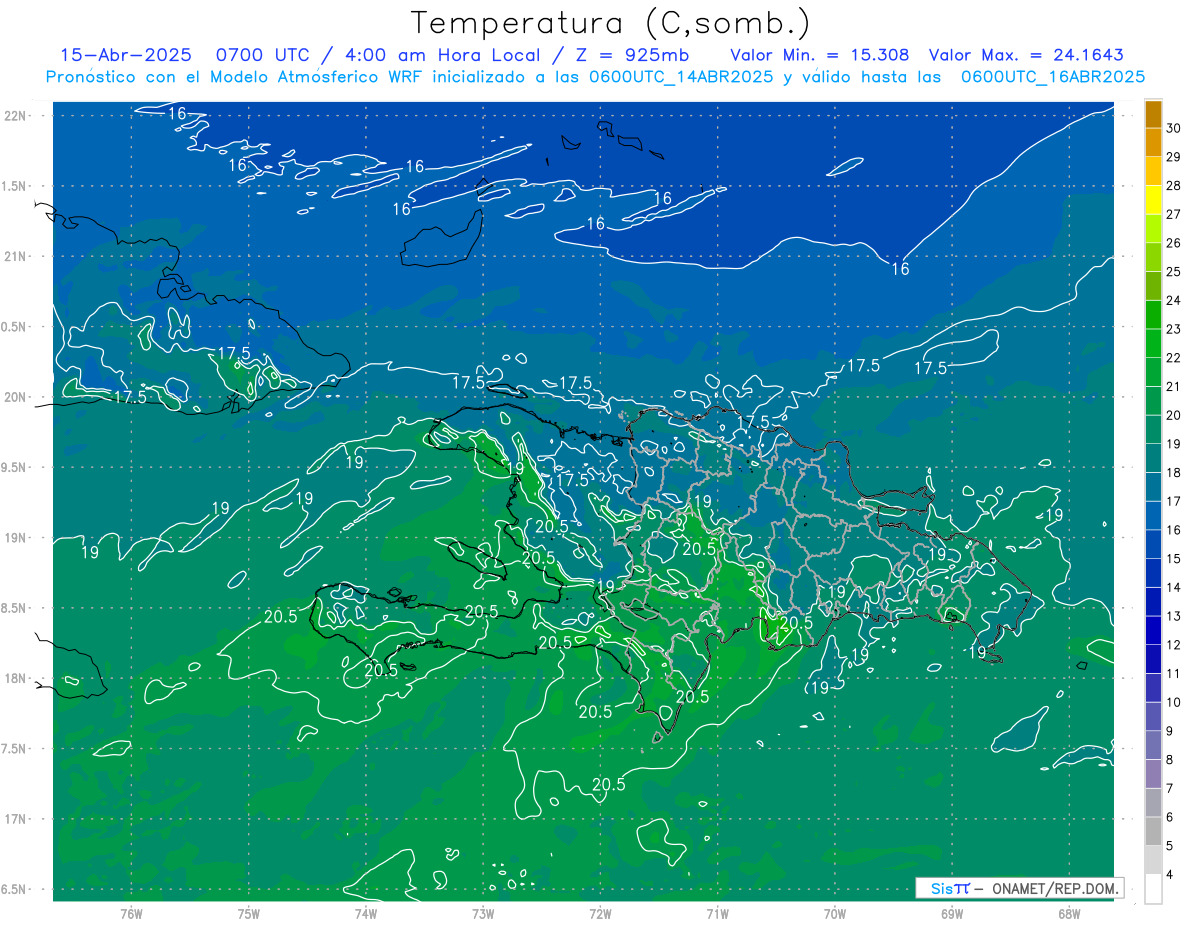Click the legend value label '10'

1175,703
